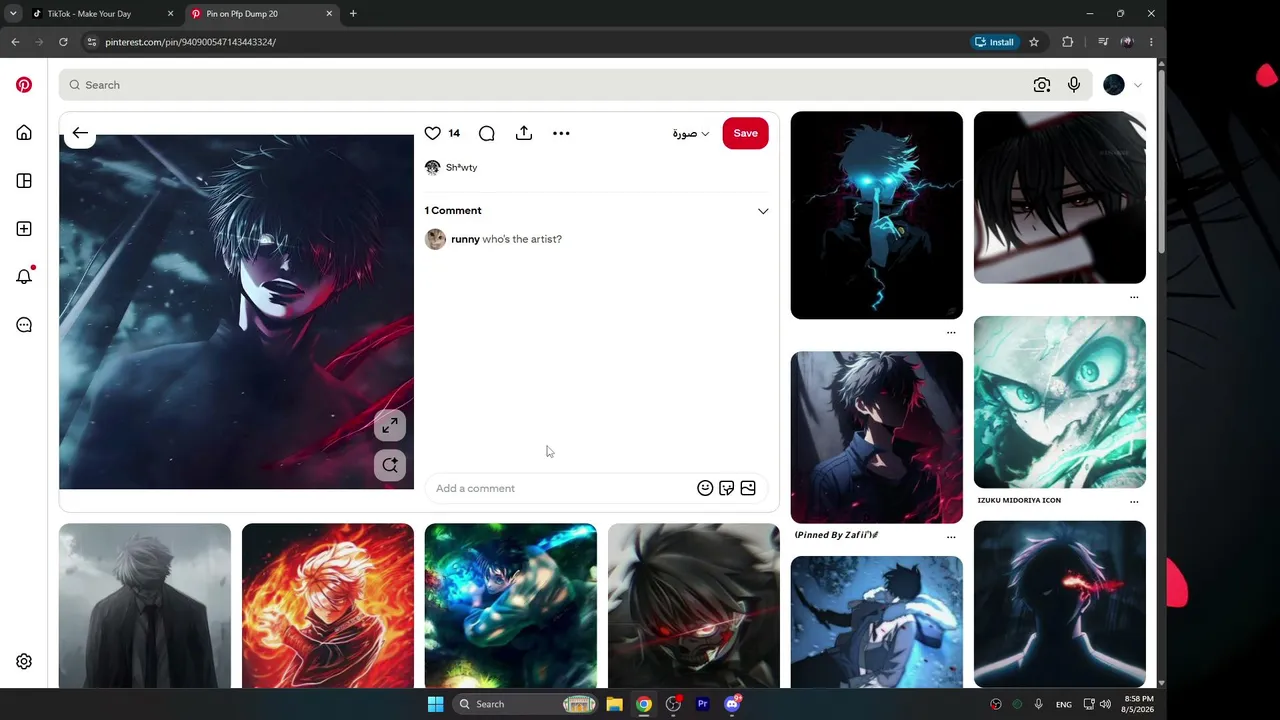Open the green-eyed Izuku Midoriya pin thumbnail
The height and width of the screenshot is (720, 1280).
pos(1060,402)
